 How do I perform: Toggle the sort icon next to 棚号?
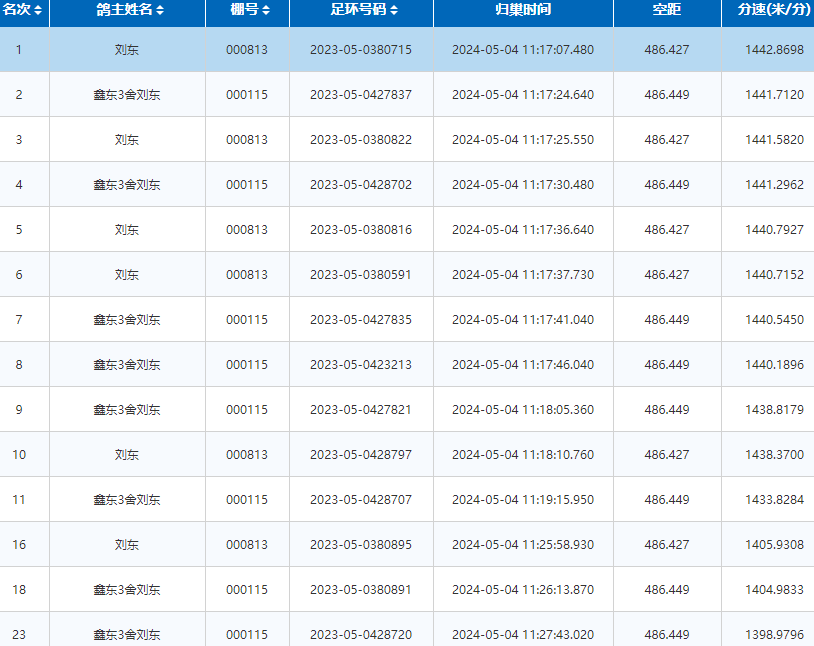[265, 10]
